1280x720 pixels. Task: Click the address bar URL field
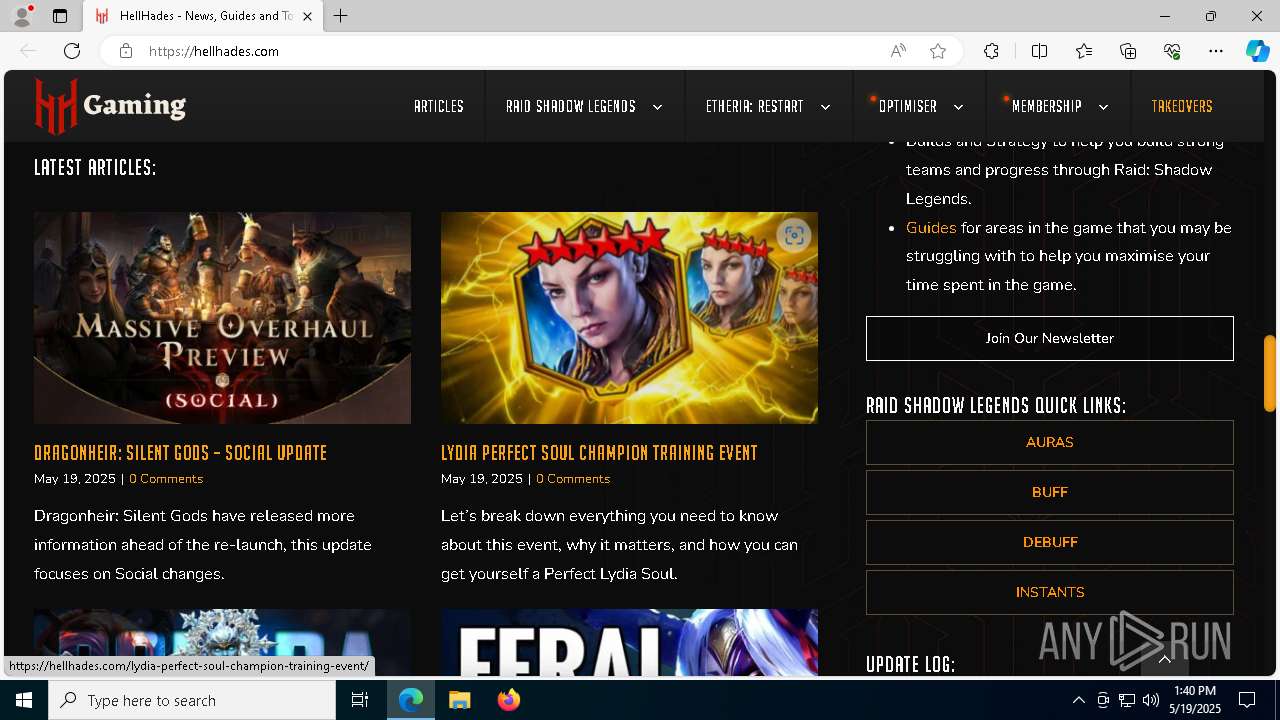click(510, 51)
